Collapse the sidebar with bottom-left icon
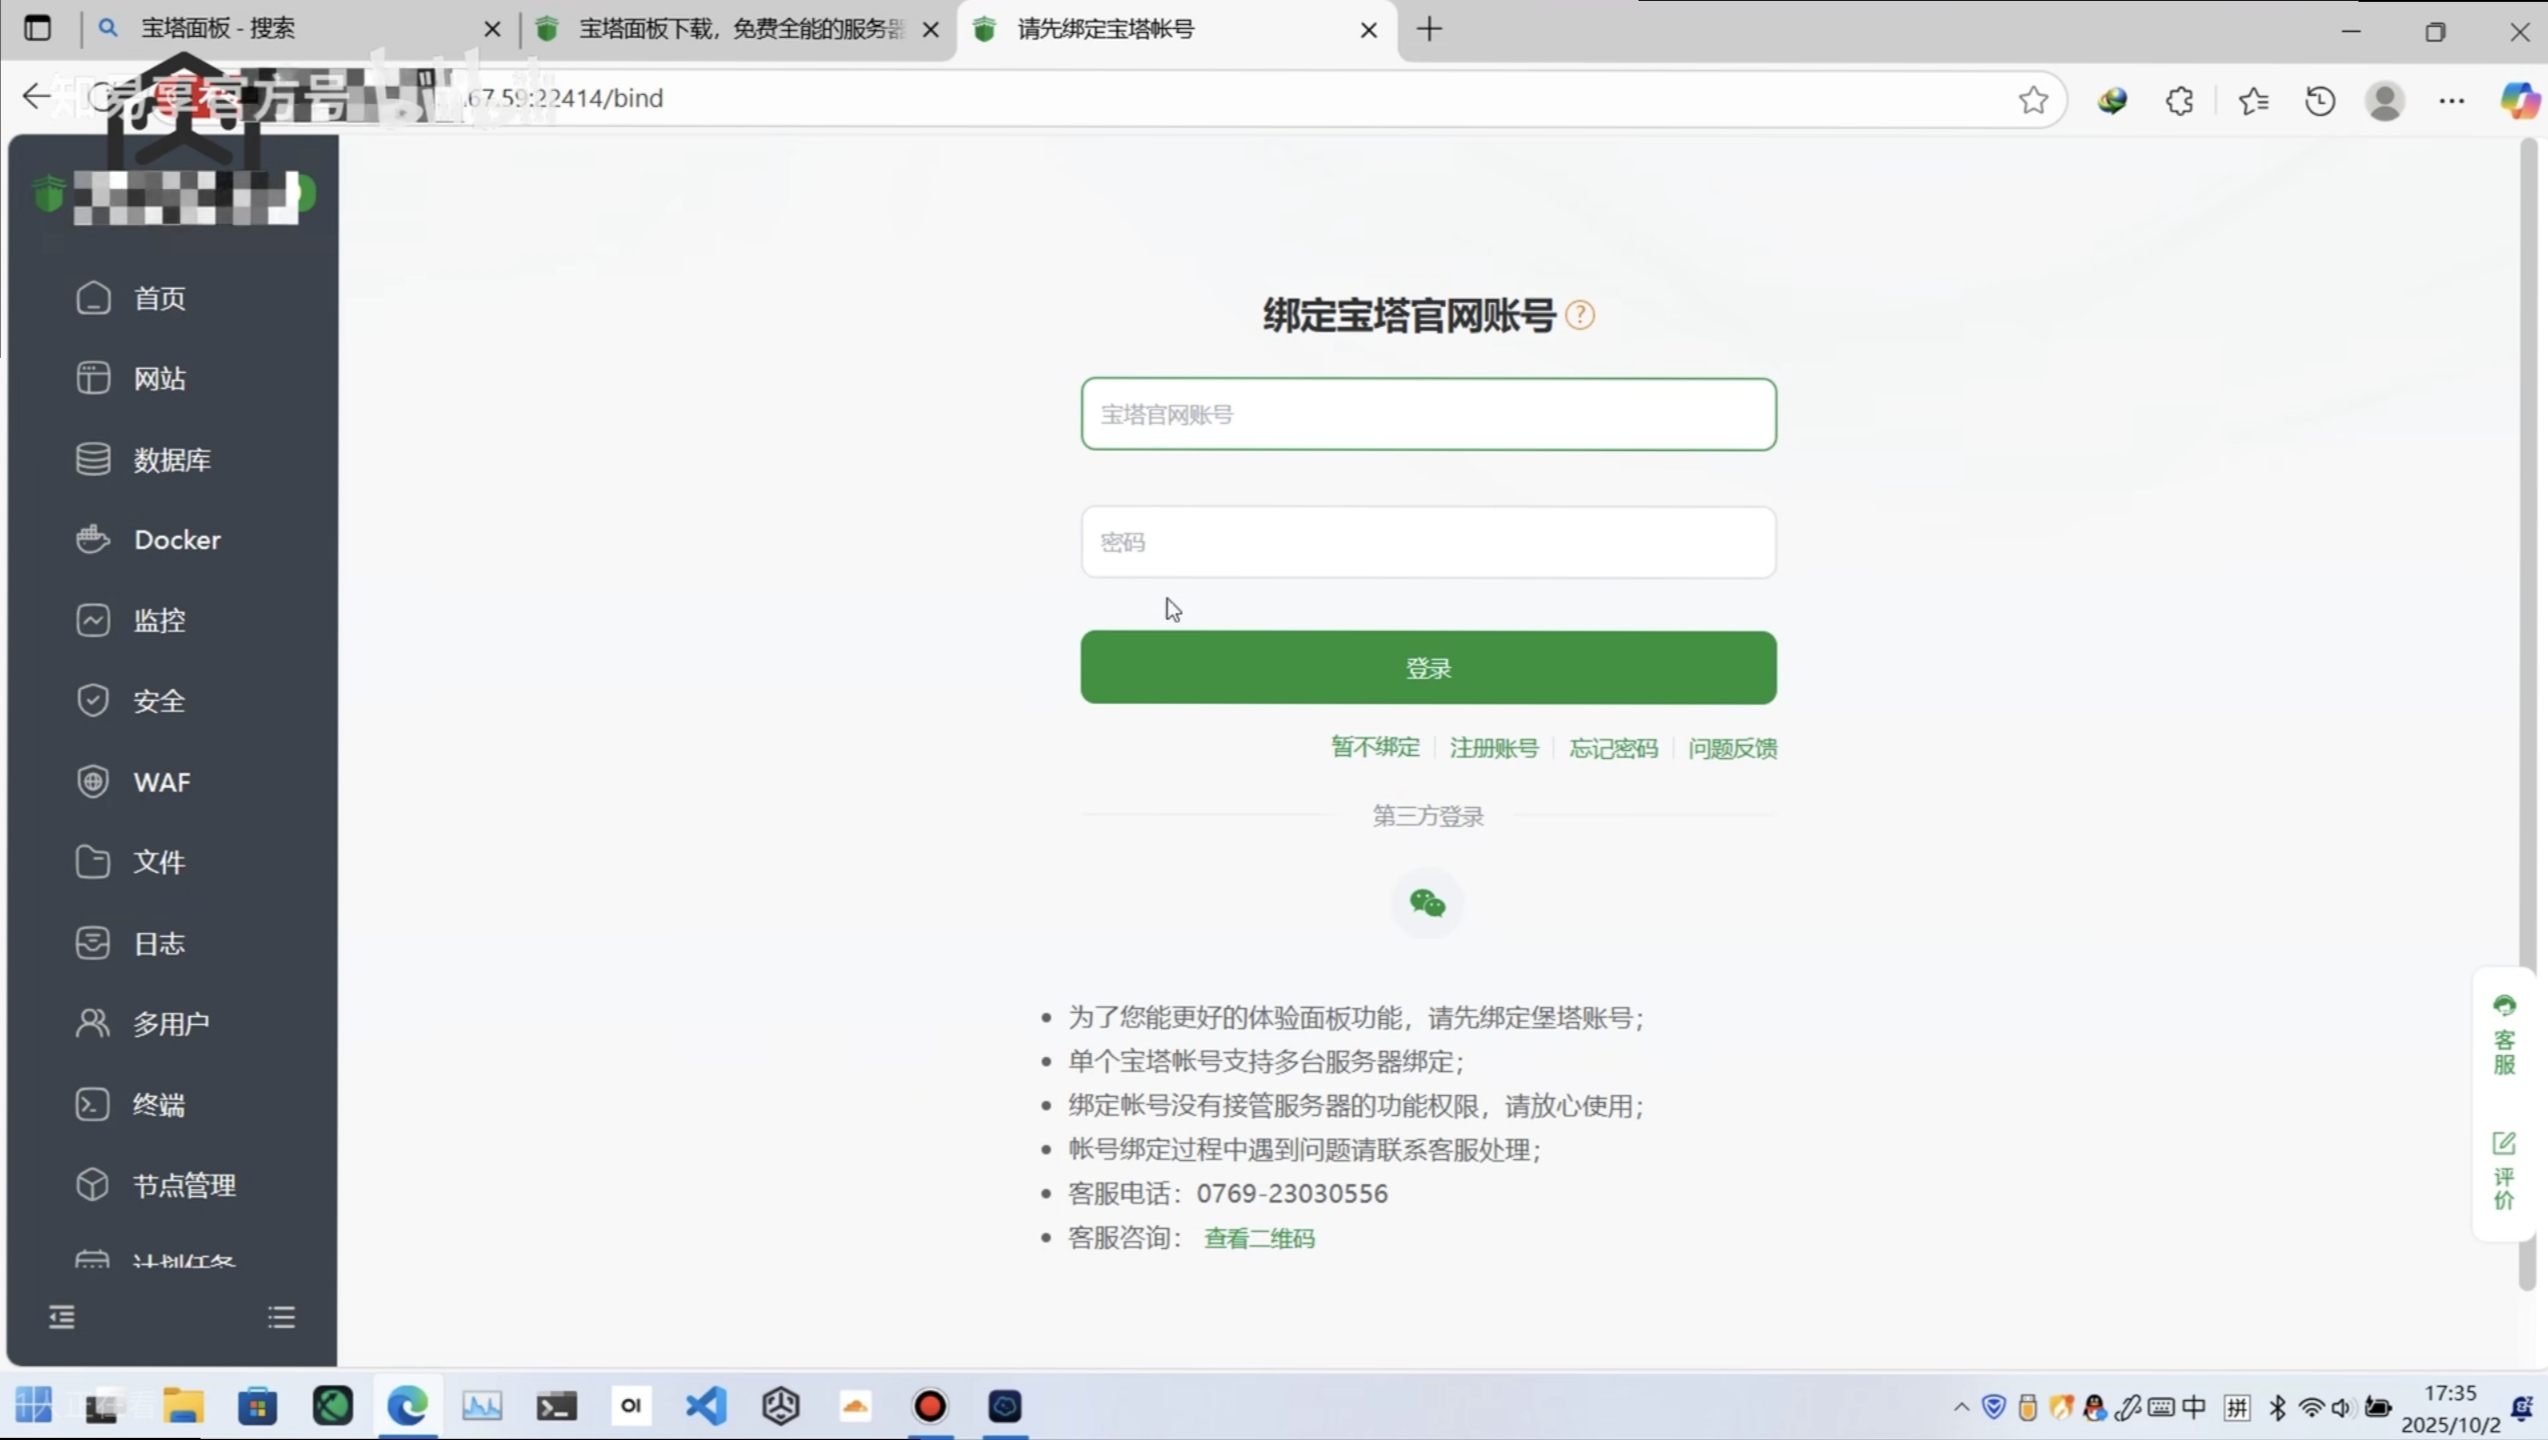Screen dimensions: 2548x1440 pyautogui.click(x=62, y=1317)
